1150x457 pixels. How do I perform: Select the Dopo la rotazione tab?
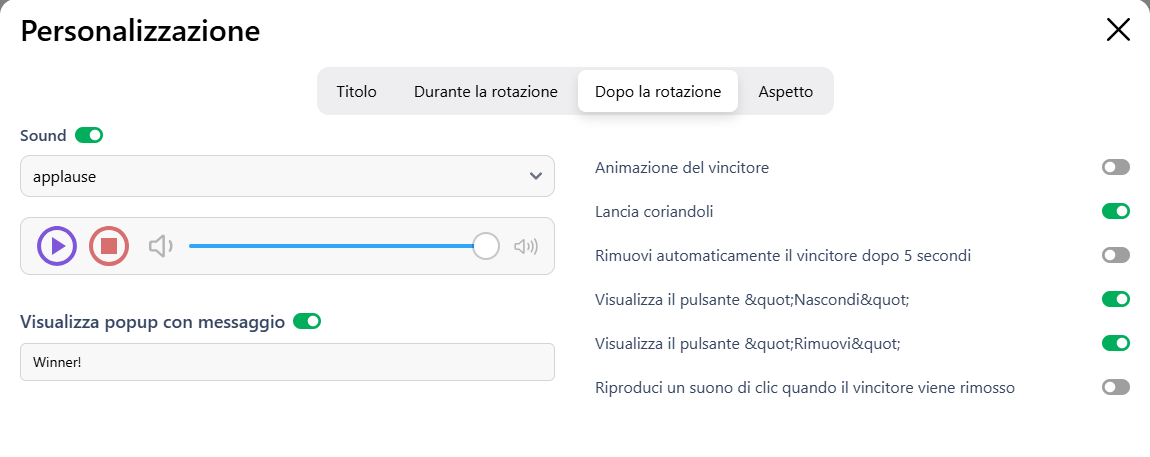coord(657,91)
